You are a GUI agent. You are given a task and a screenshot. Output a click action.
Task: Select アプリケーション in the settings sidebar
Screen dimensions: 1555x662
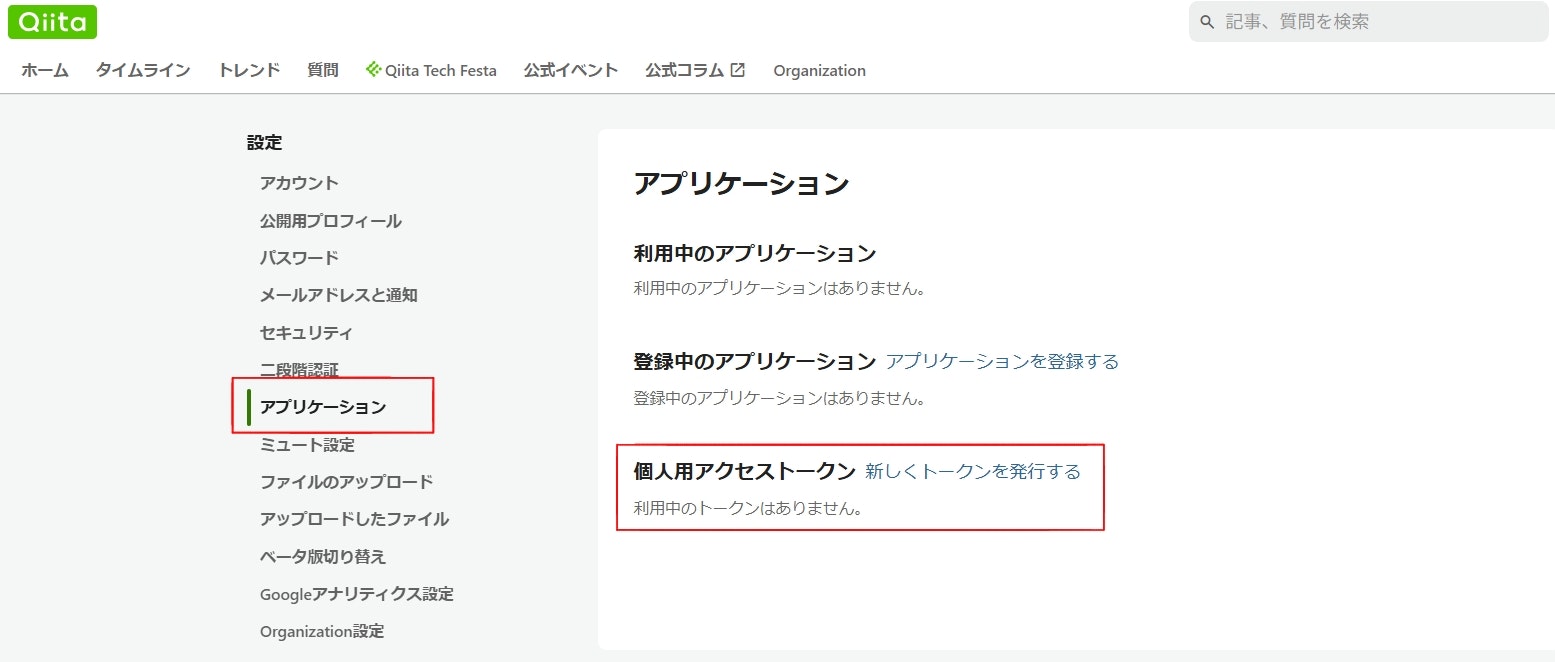coord(323,407)
